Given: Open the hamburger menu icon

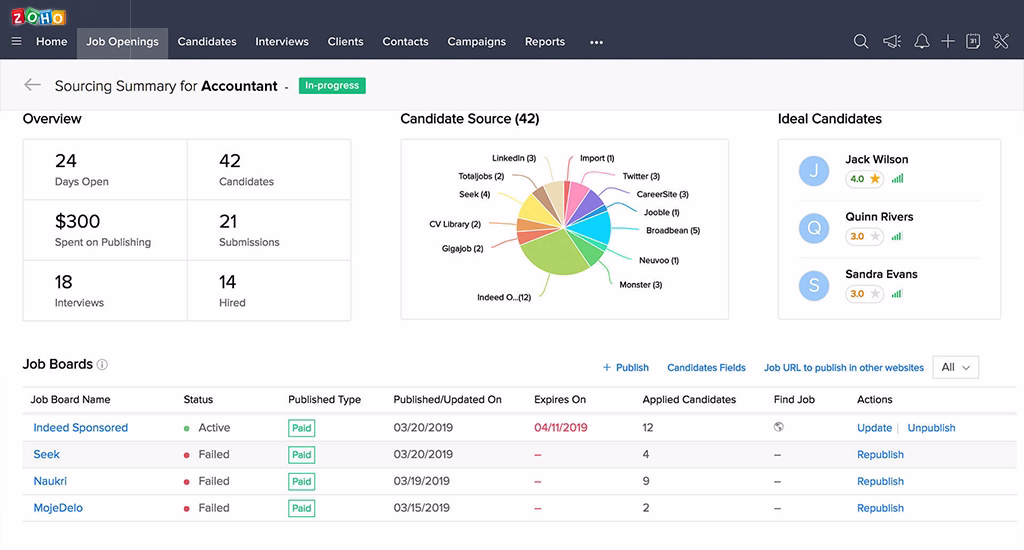Looking at the screenshot, I should (16, 41).
